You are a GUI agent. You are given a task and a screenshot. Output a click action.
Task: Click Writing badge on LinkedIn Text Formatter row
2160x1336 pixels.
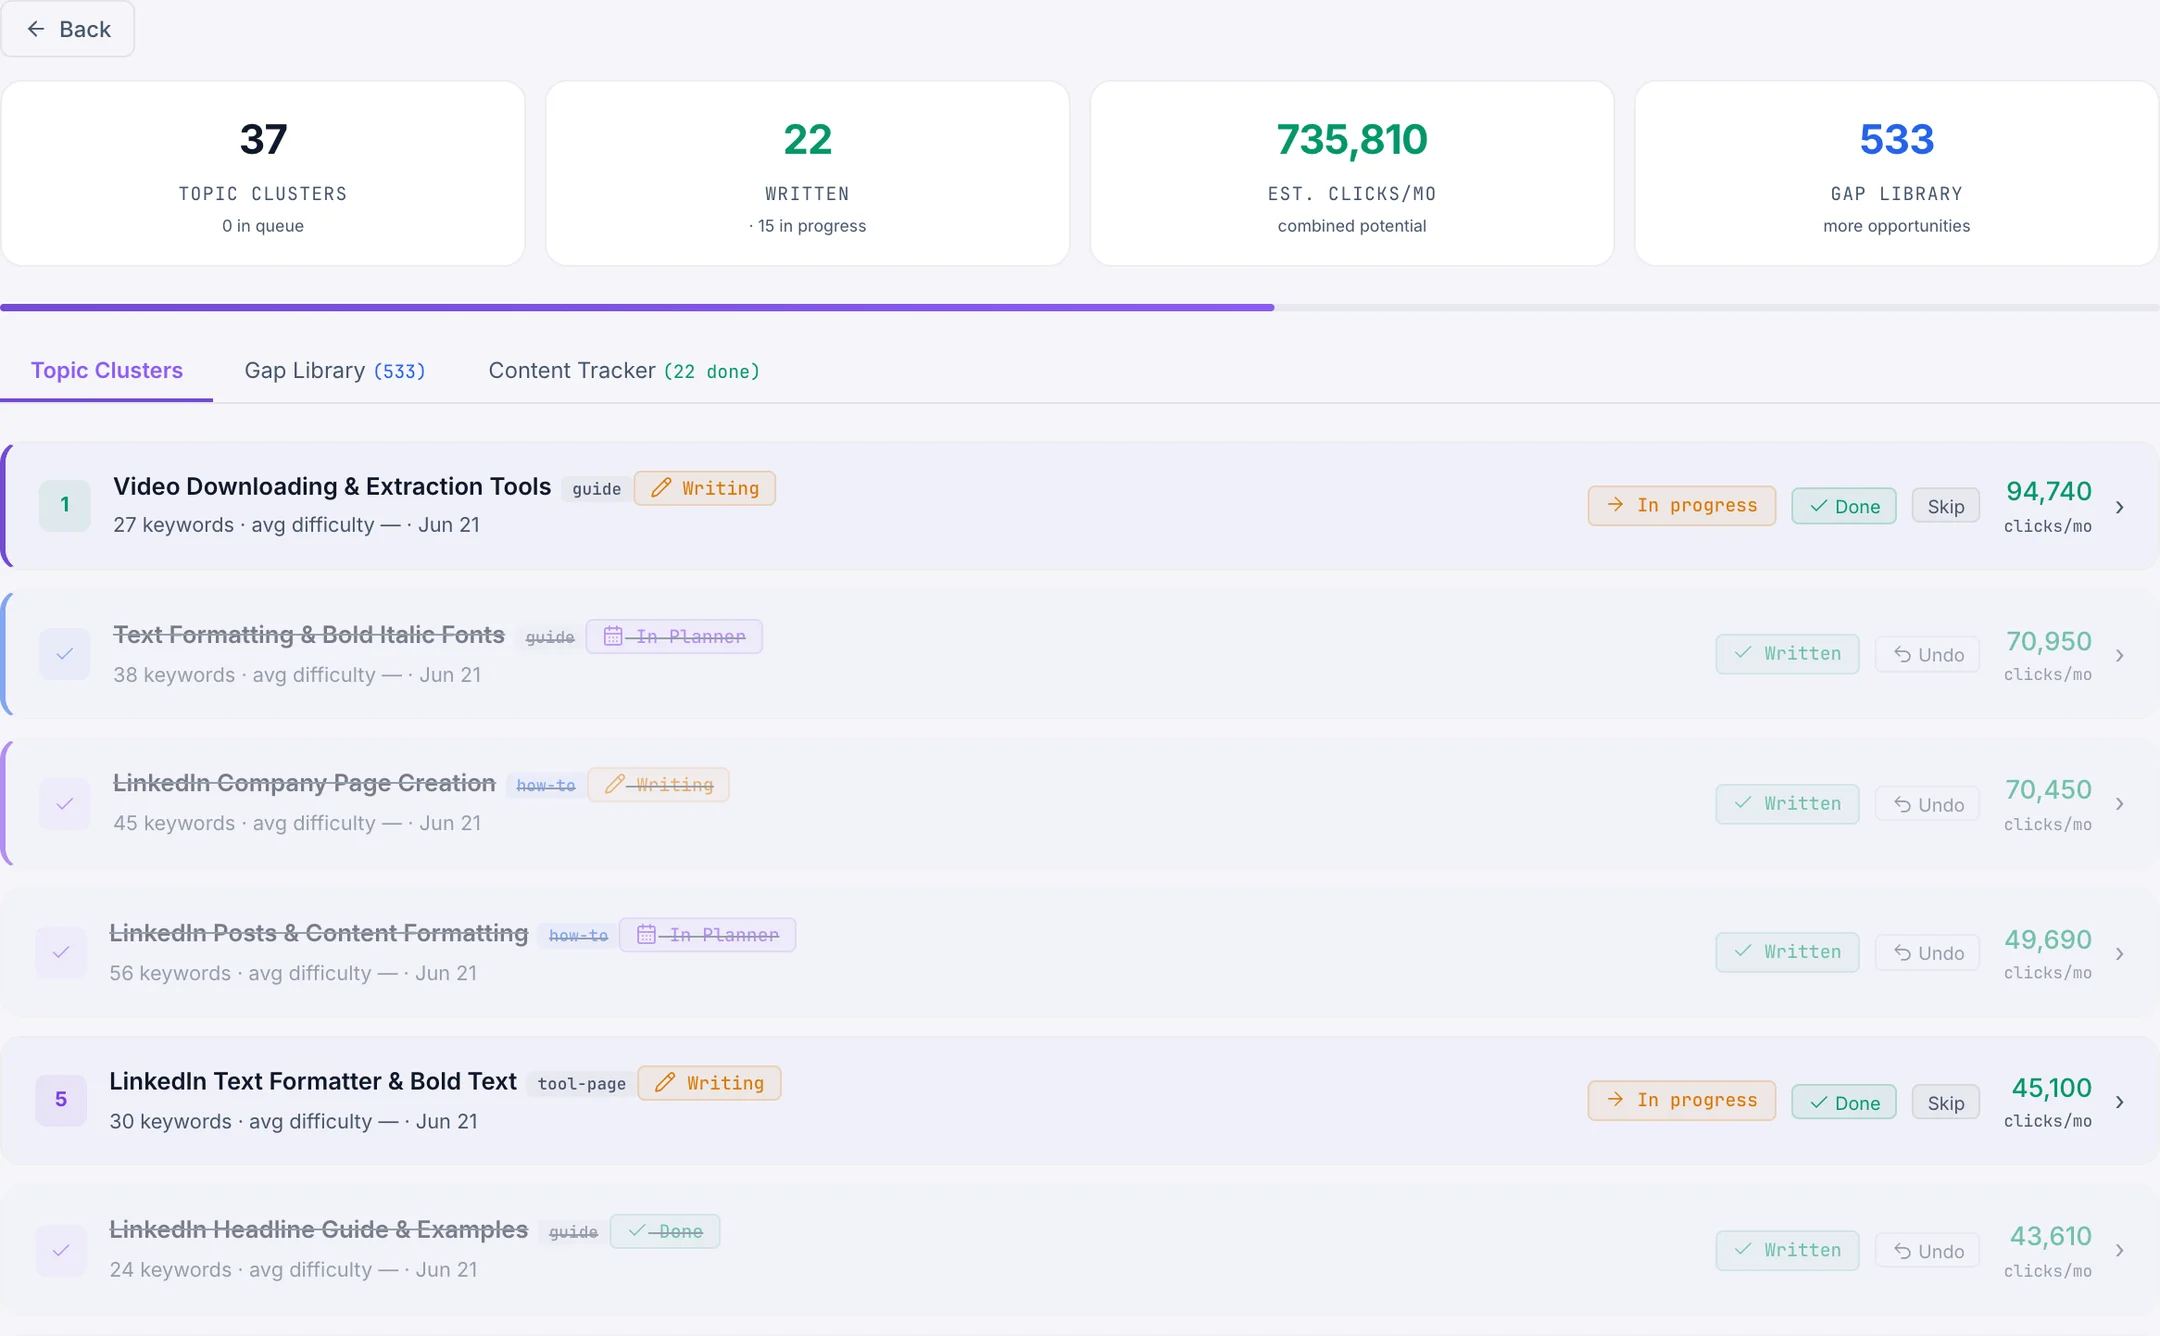pyautogui.click(x=710, y=1083)
